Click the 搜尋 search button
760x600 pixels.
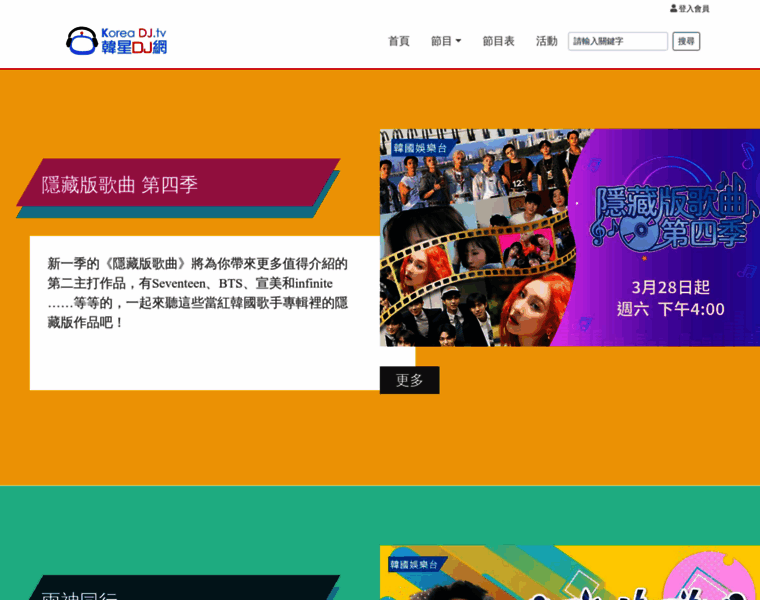point(686,41)
